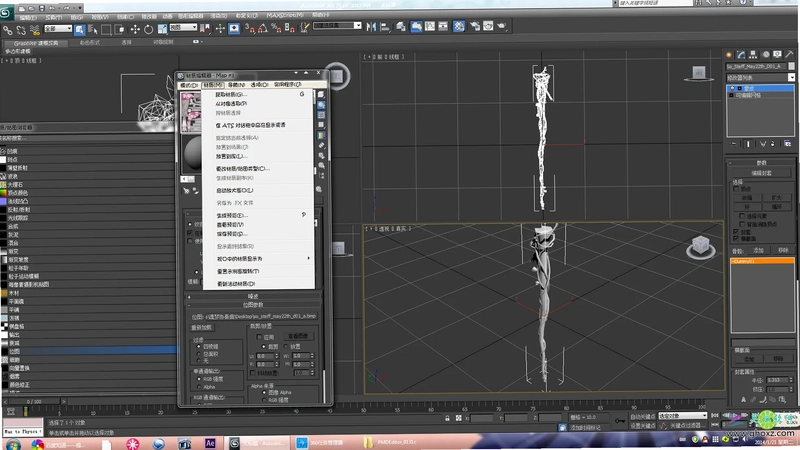800x450 pixels.
Task: Click Remove bones button in Skin parameters
Action: [x=783, y=251]
